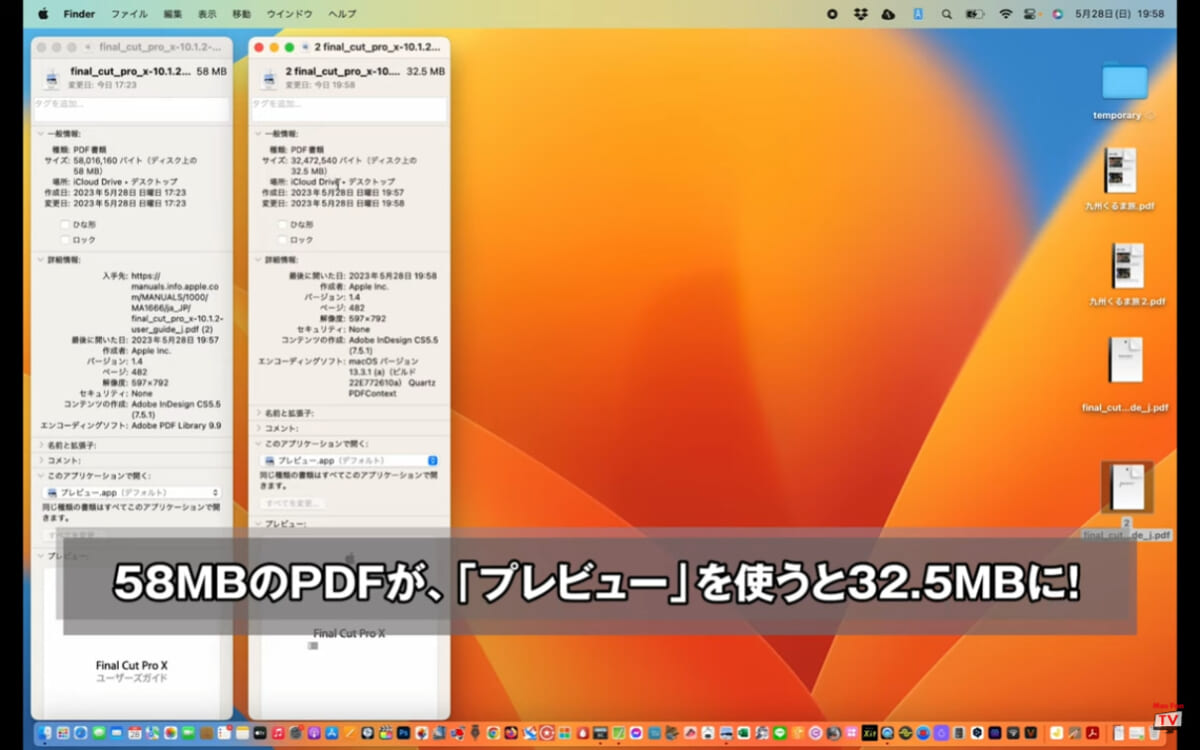Open the 表示 menu
This screenshot has width=1200, height=750.
tap(207, 14)
